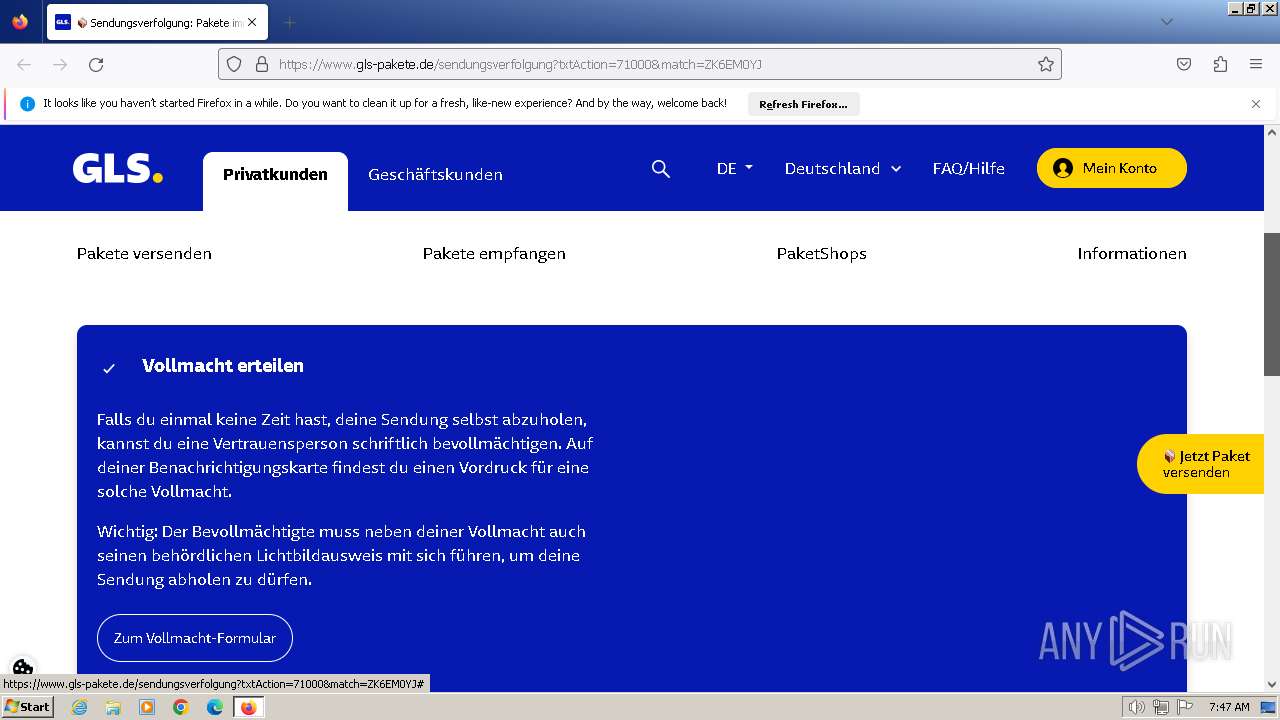1280x720 pixels.
Task: Click the browser forward arrow
Action: pos(60,64)
